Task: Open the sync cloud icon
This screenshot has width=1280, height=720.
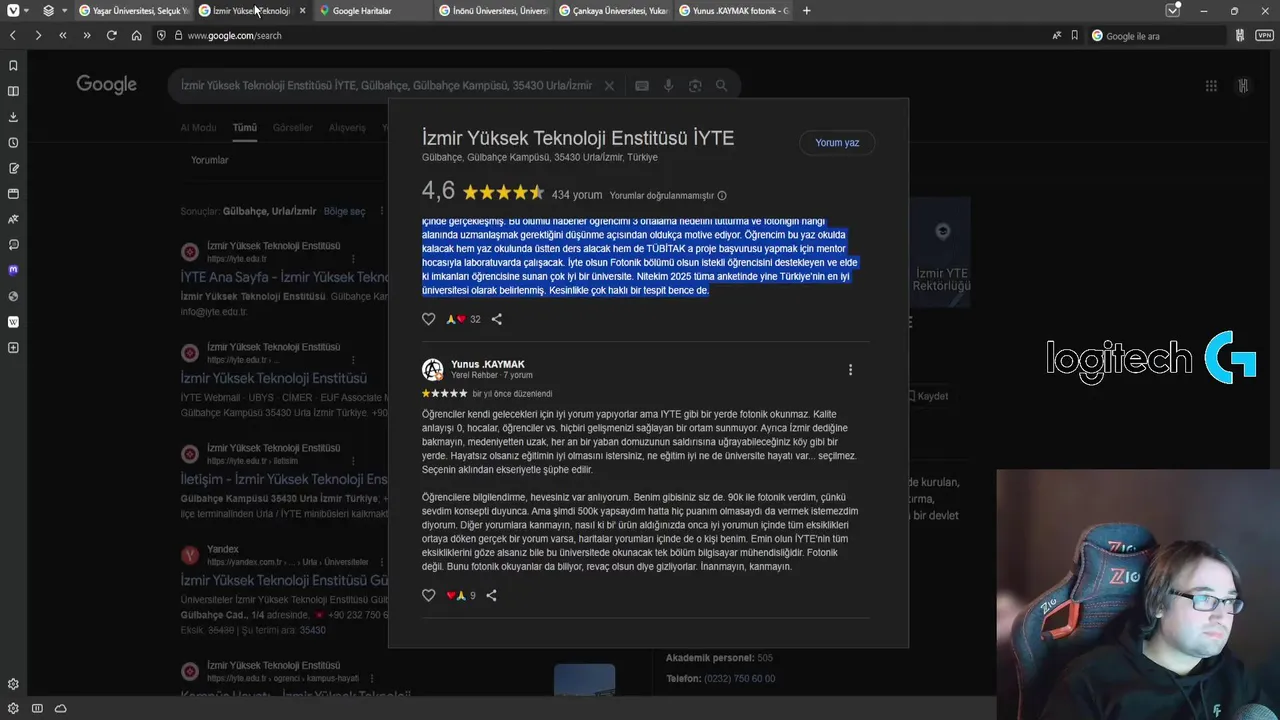Action: [61, 709]
